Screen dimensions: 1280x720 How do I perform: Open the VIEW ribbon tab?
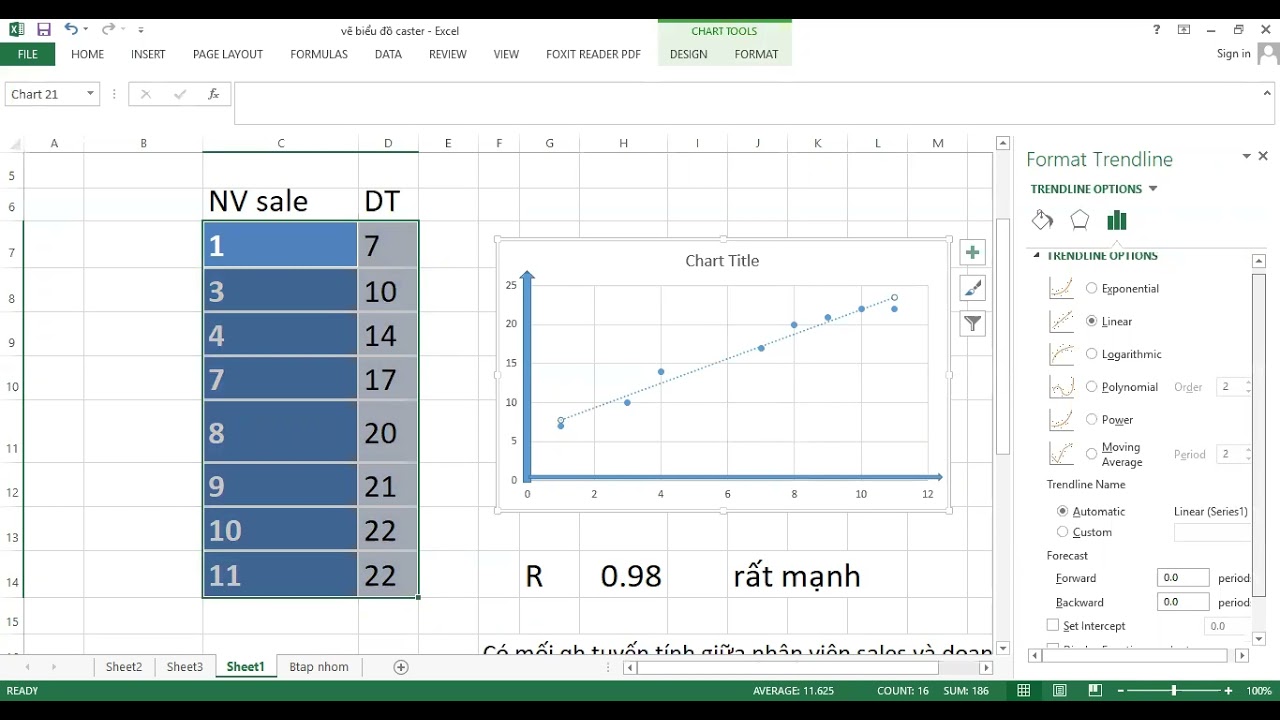pos(506,54)
